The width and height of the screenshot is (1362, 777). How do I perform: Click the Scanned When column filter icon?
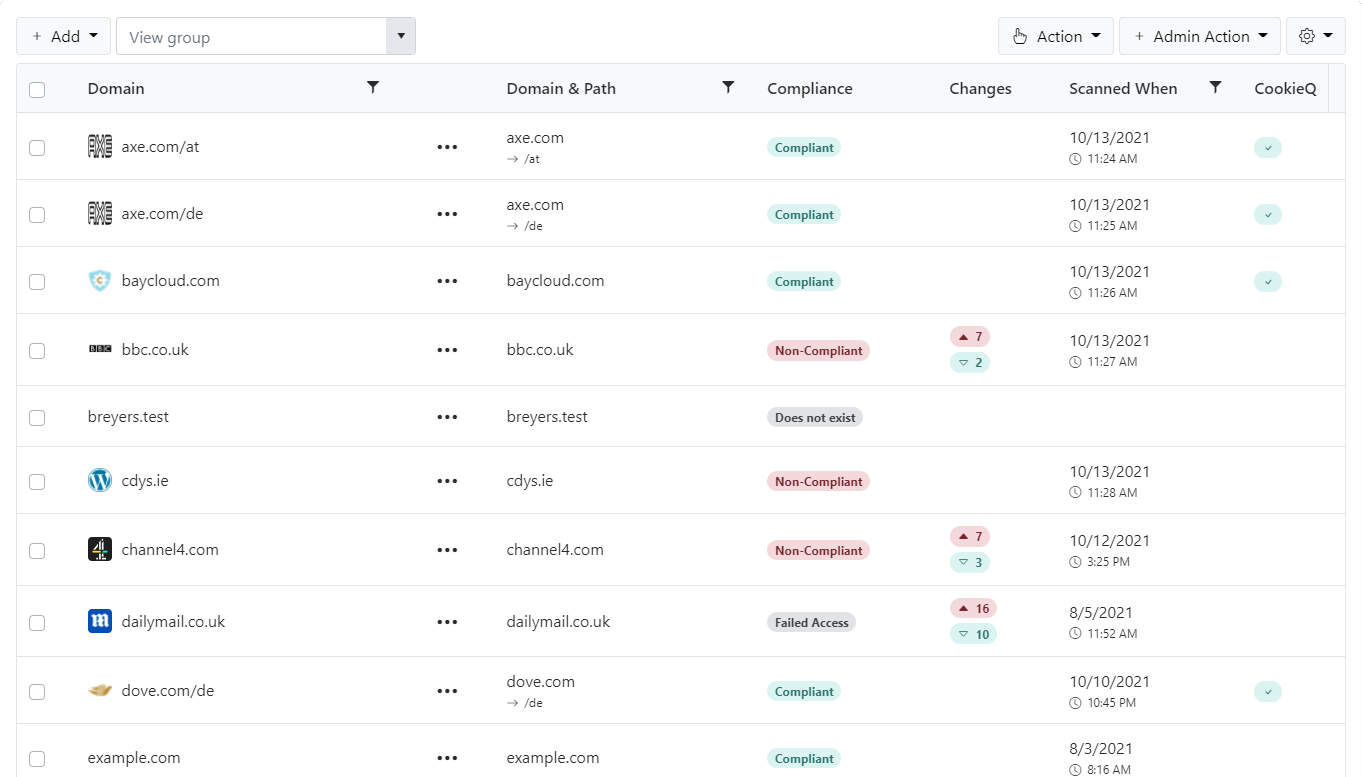1215,88
